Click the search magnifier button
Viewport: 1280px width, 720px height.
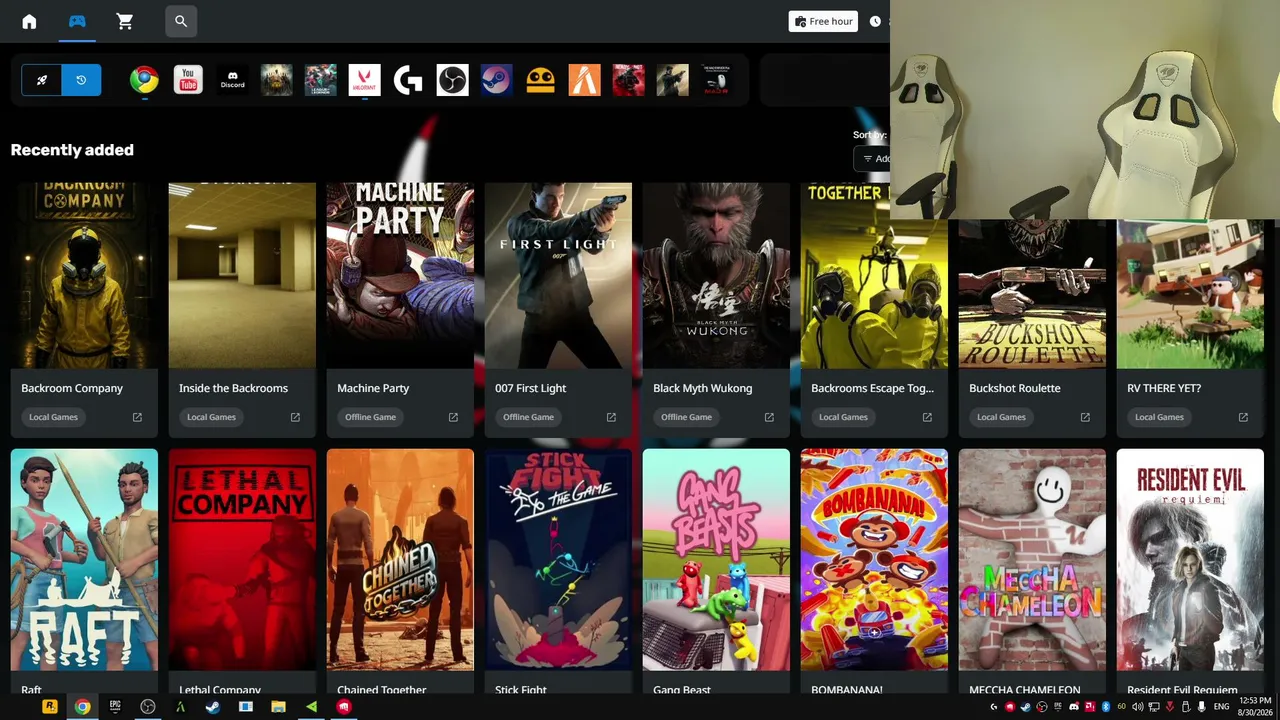(x=181, y=21)
